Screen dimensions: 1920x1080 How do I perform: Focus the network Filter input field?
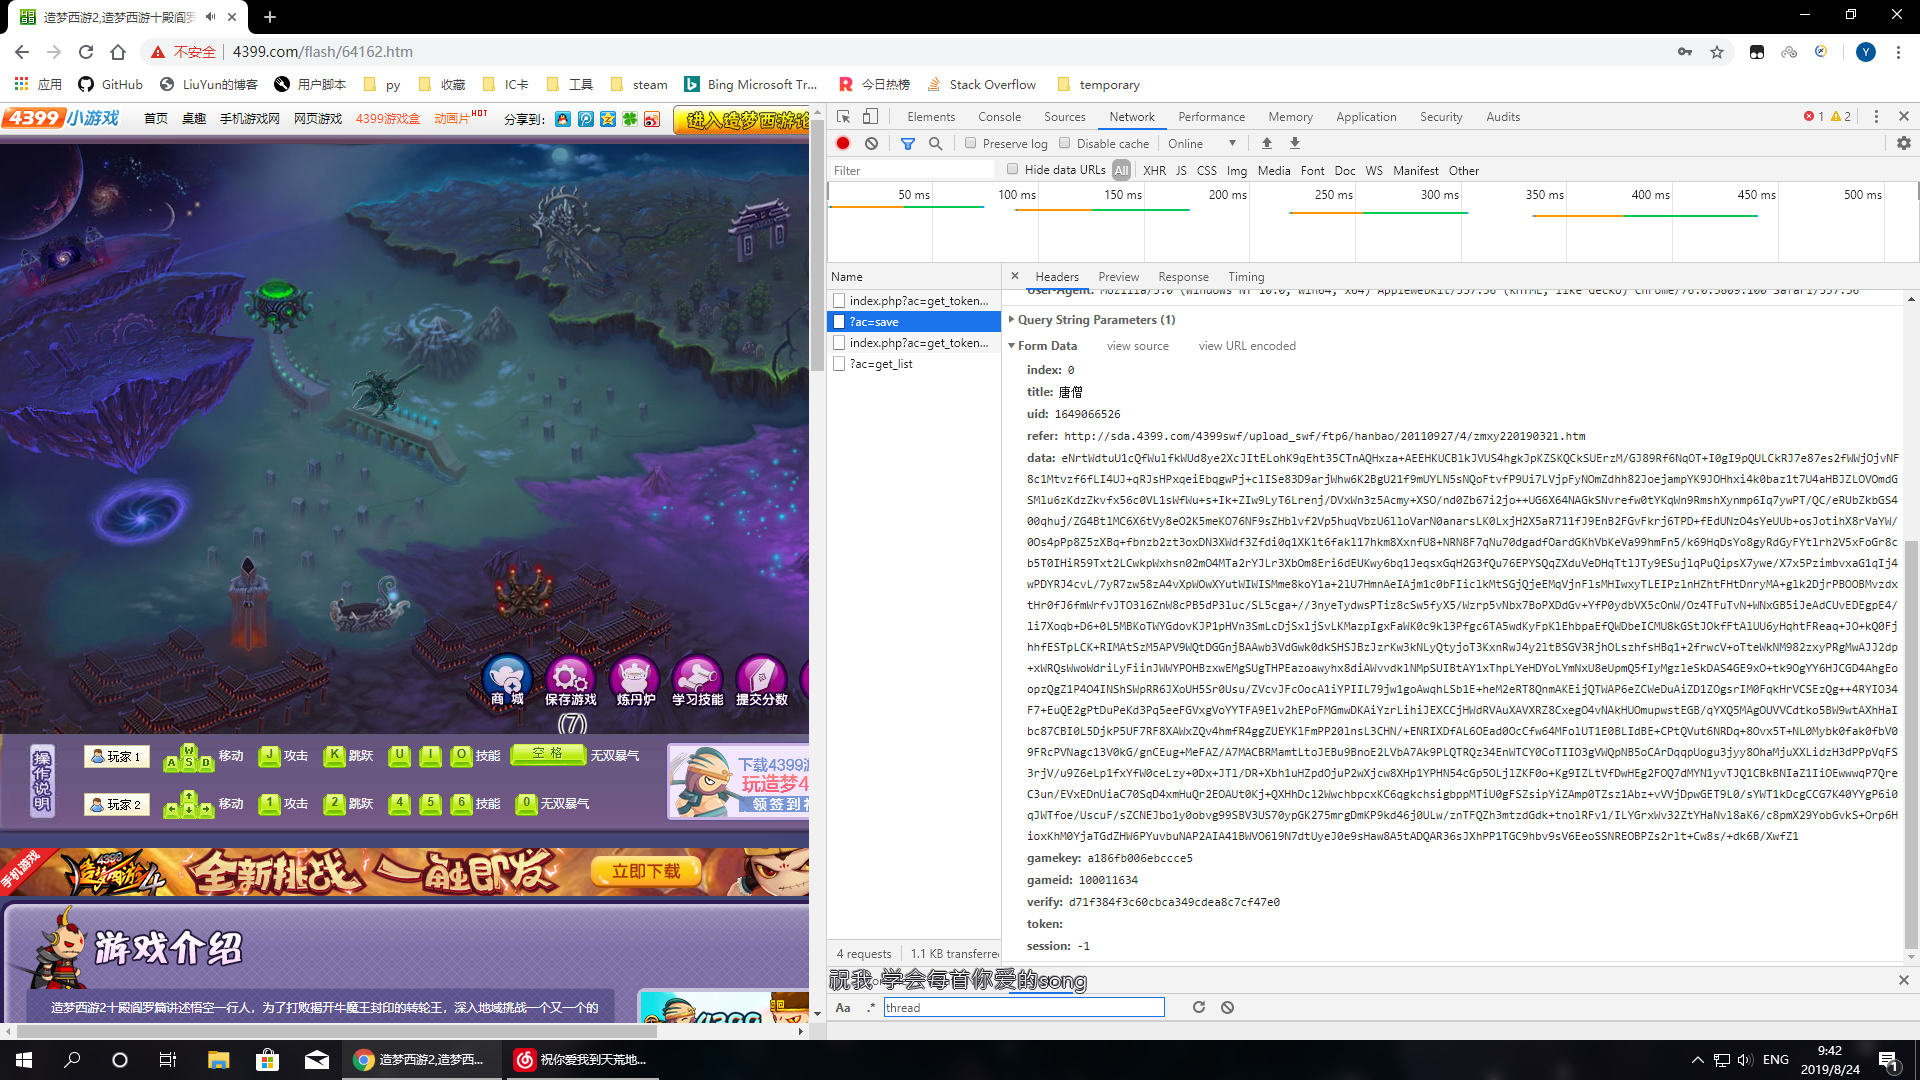click(912, 170)
